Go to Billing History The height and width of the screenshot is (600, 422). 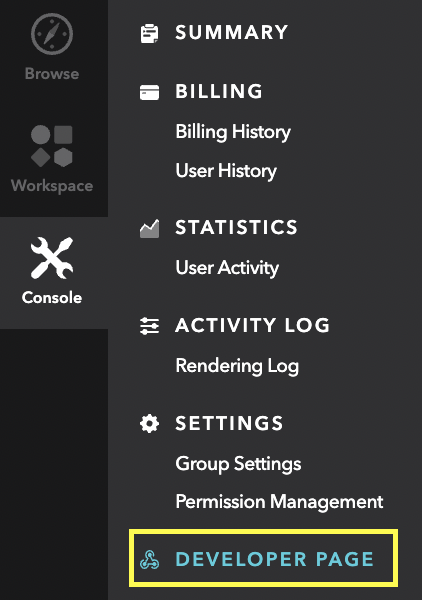point(233,132)
